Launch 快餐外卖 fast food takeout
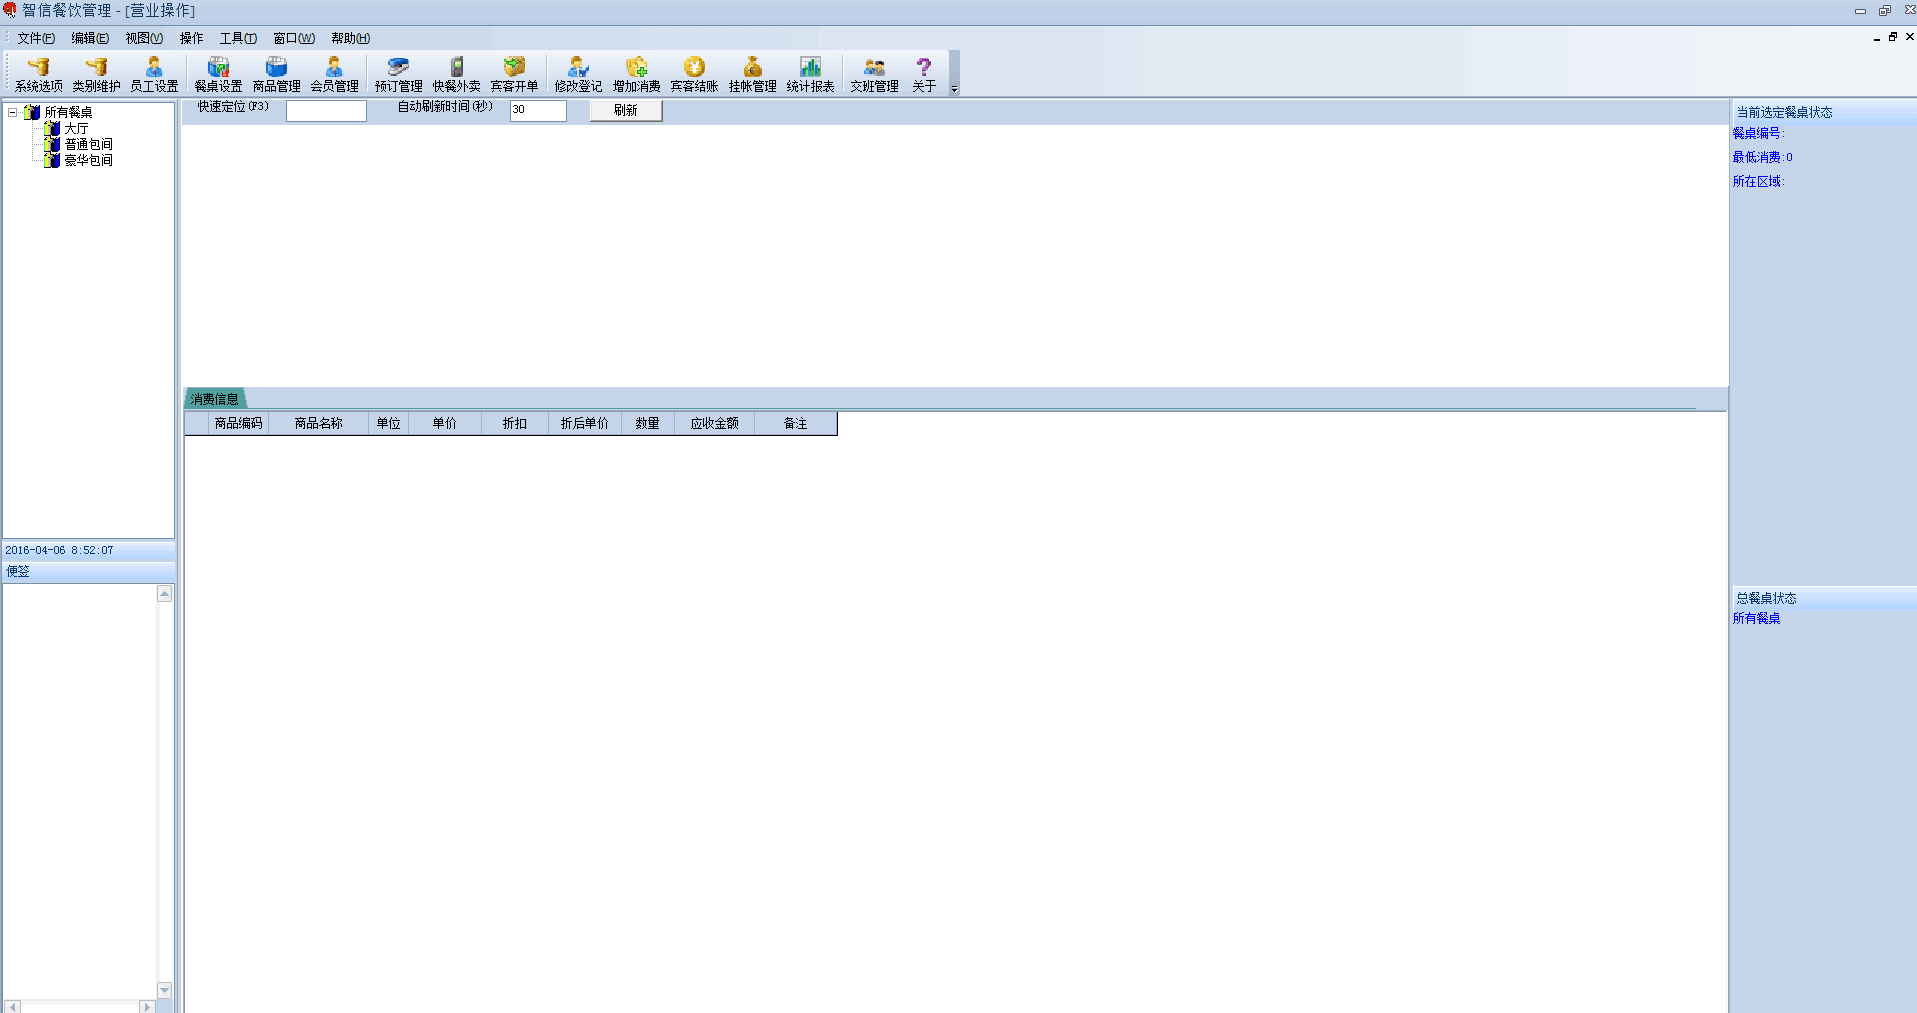The height and width of the screenshot is (1013, 1917). coord(456,74)
